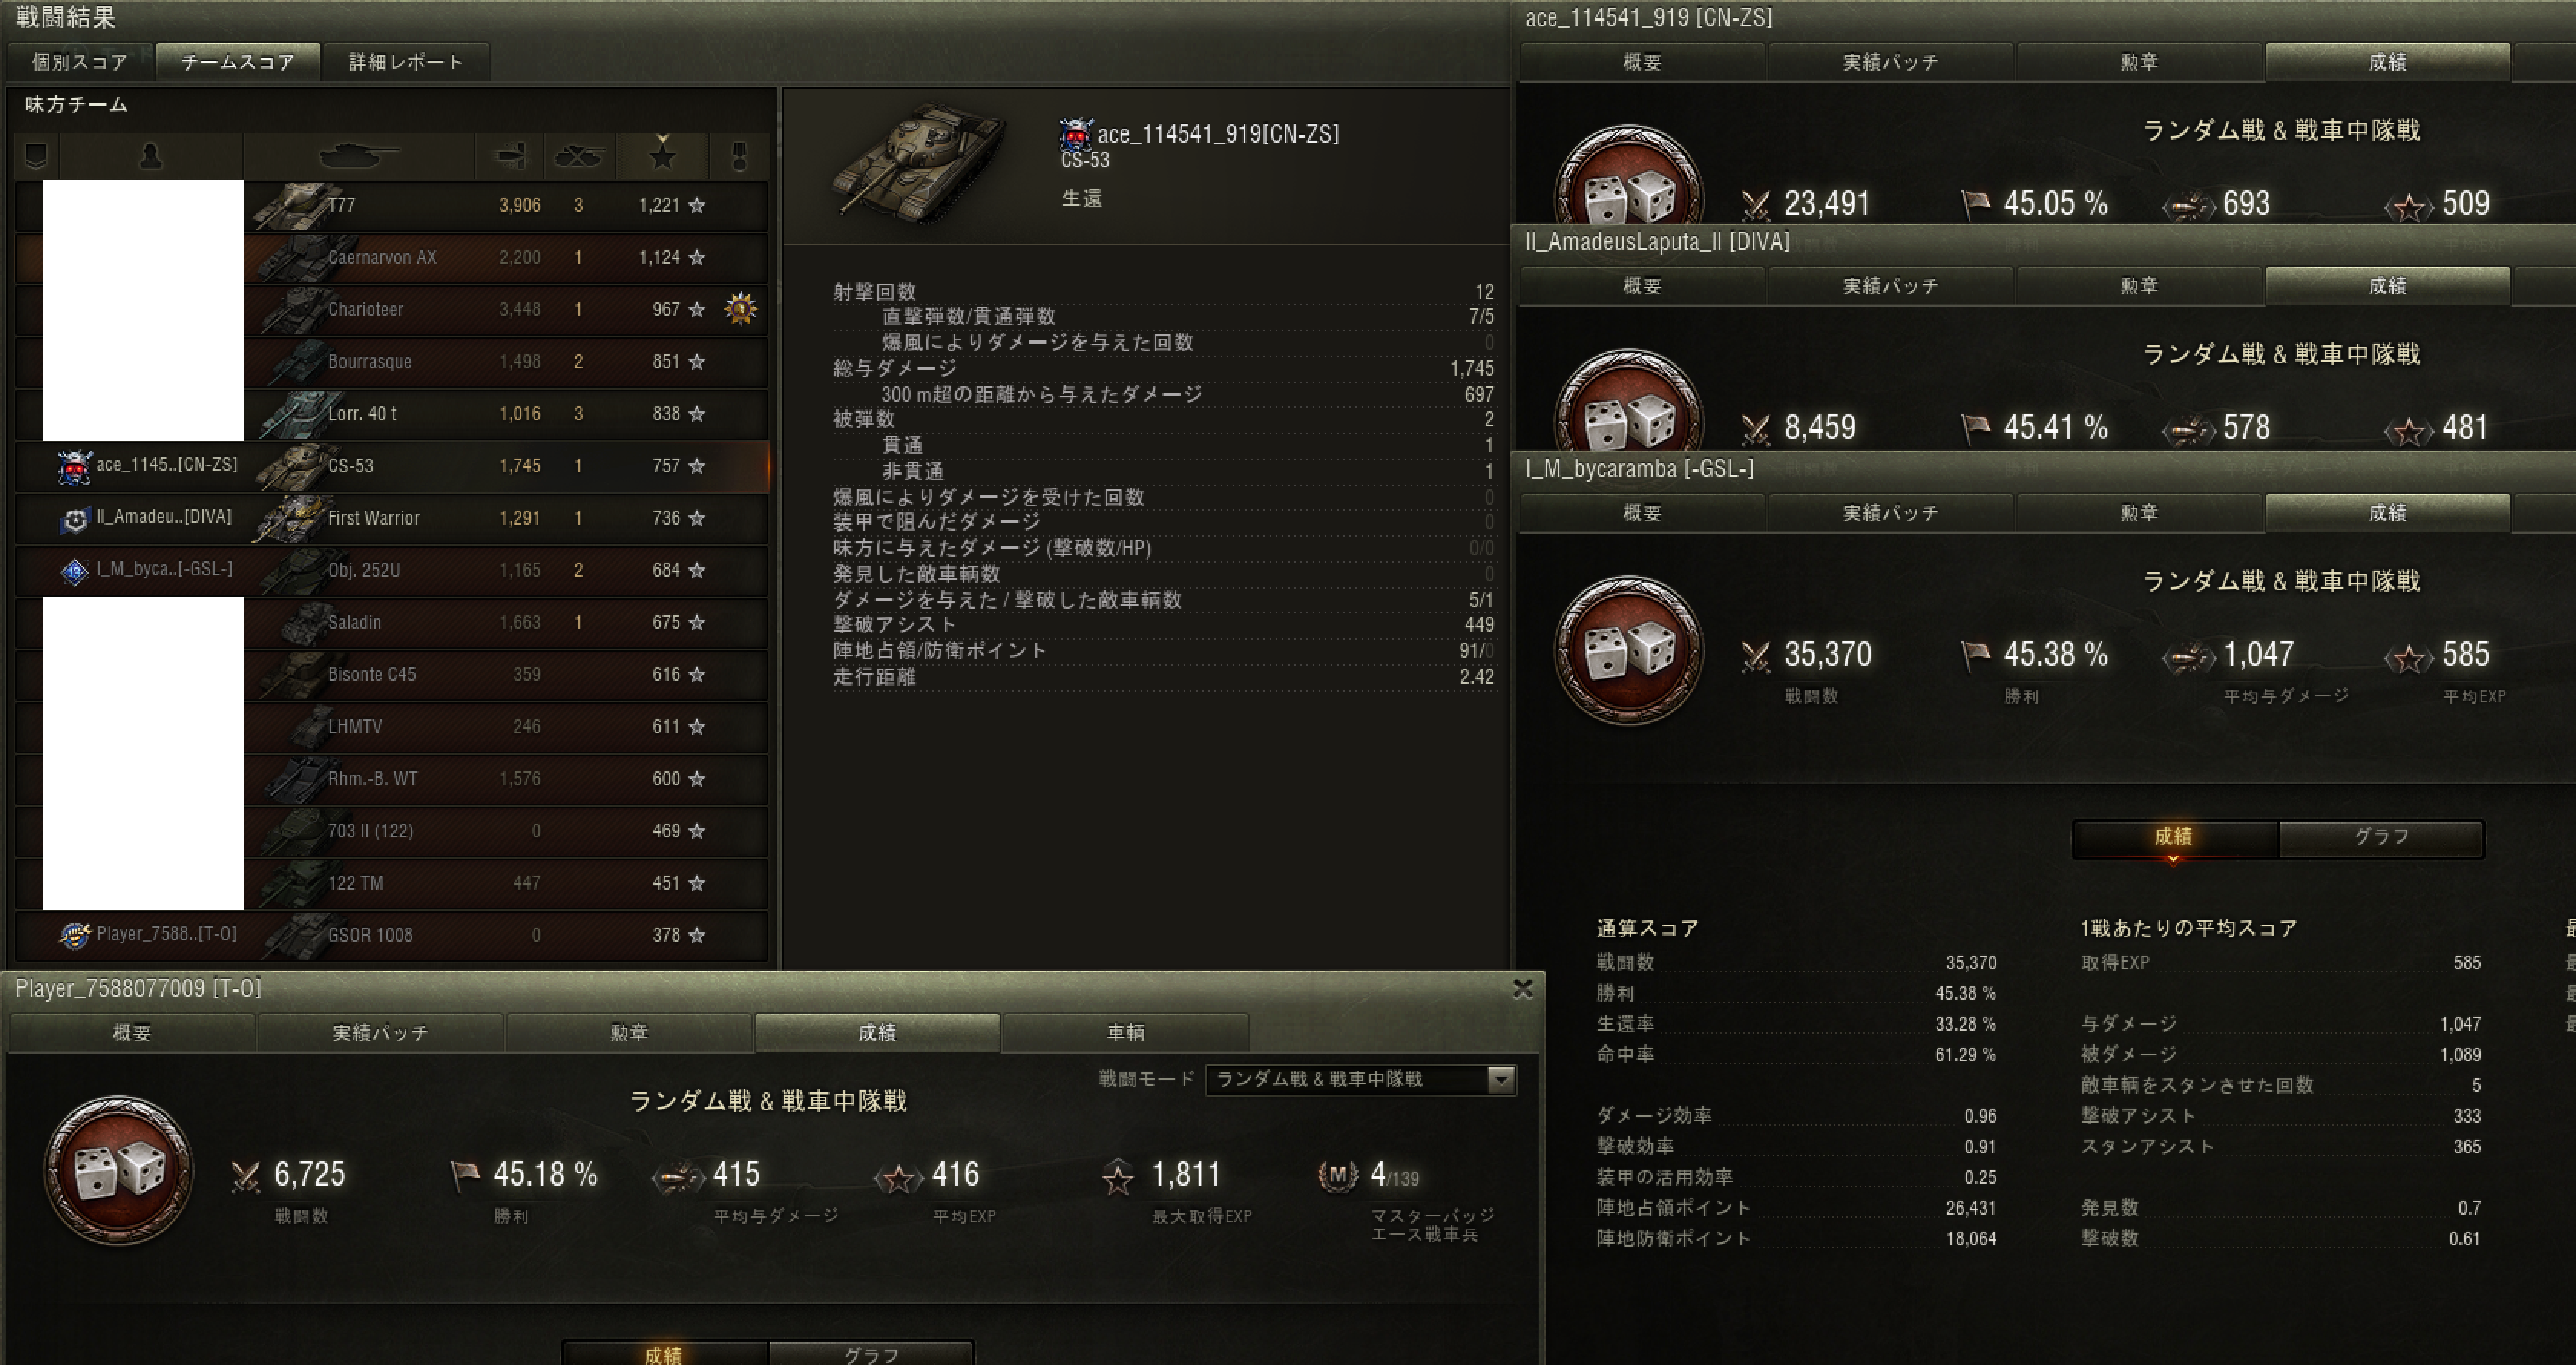This screenshot has height=1365, width=2576.
Task: Open 勲章 tab for ace_114541_919
Action: pyautogui.click(x=2139, y=62)
